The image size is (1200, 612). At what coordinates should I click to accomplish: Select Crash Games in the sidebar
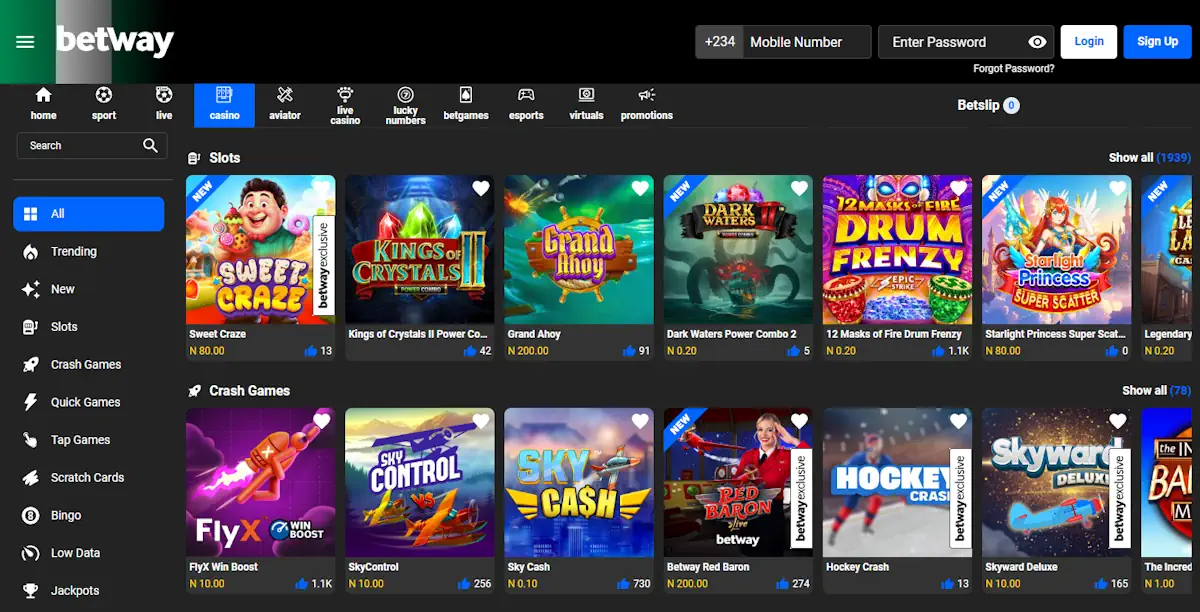coord(88,364)
